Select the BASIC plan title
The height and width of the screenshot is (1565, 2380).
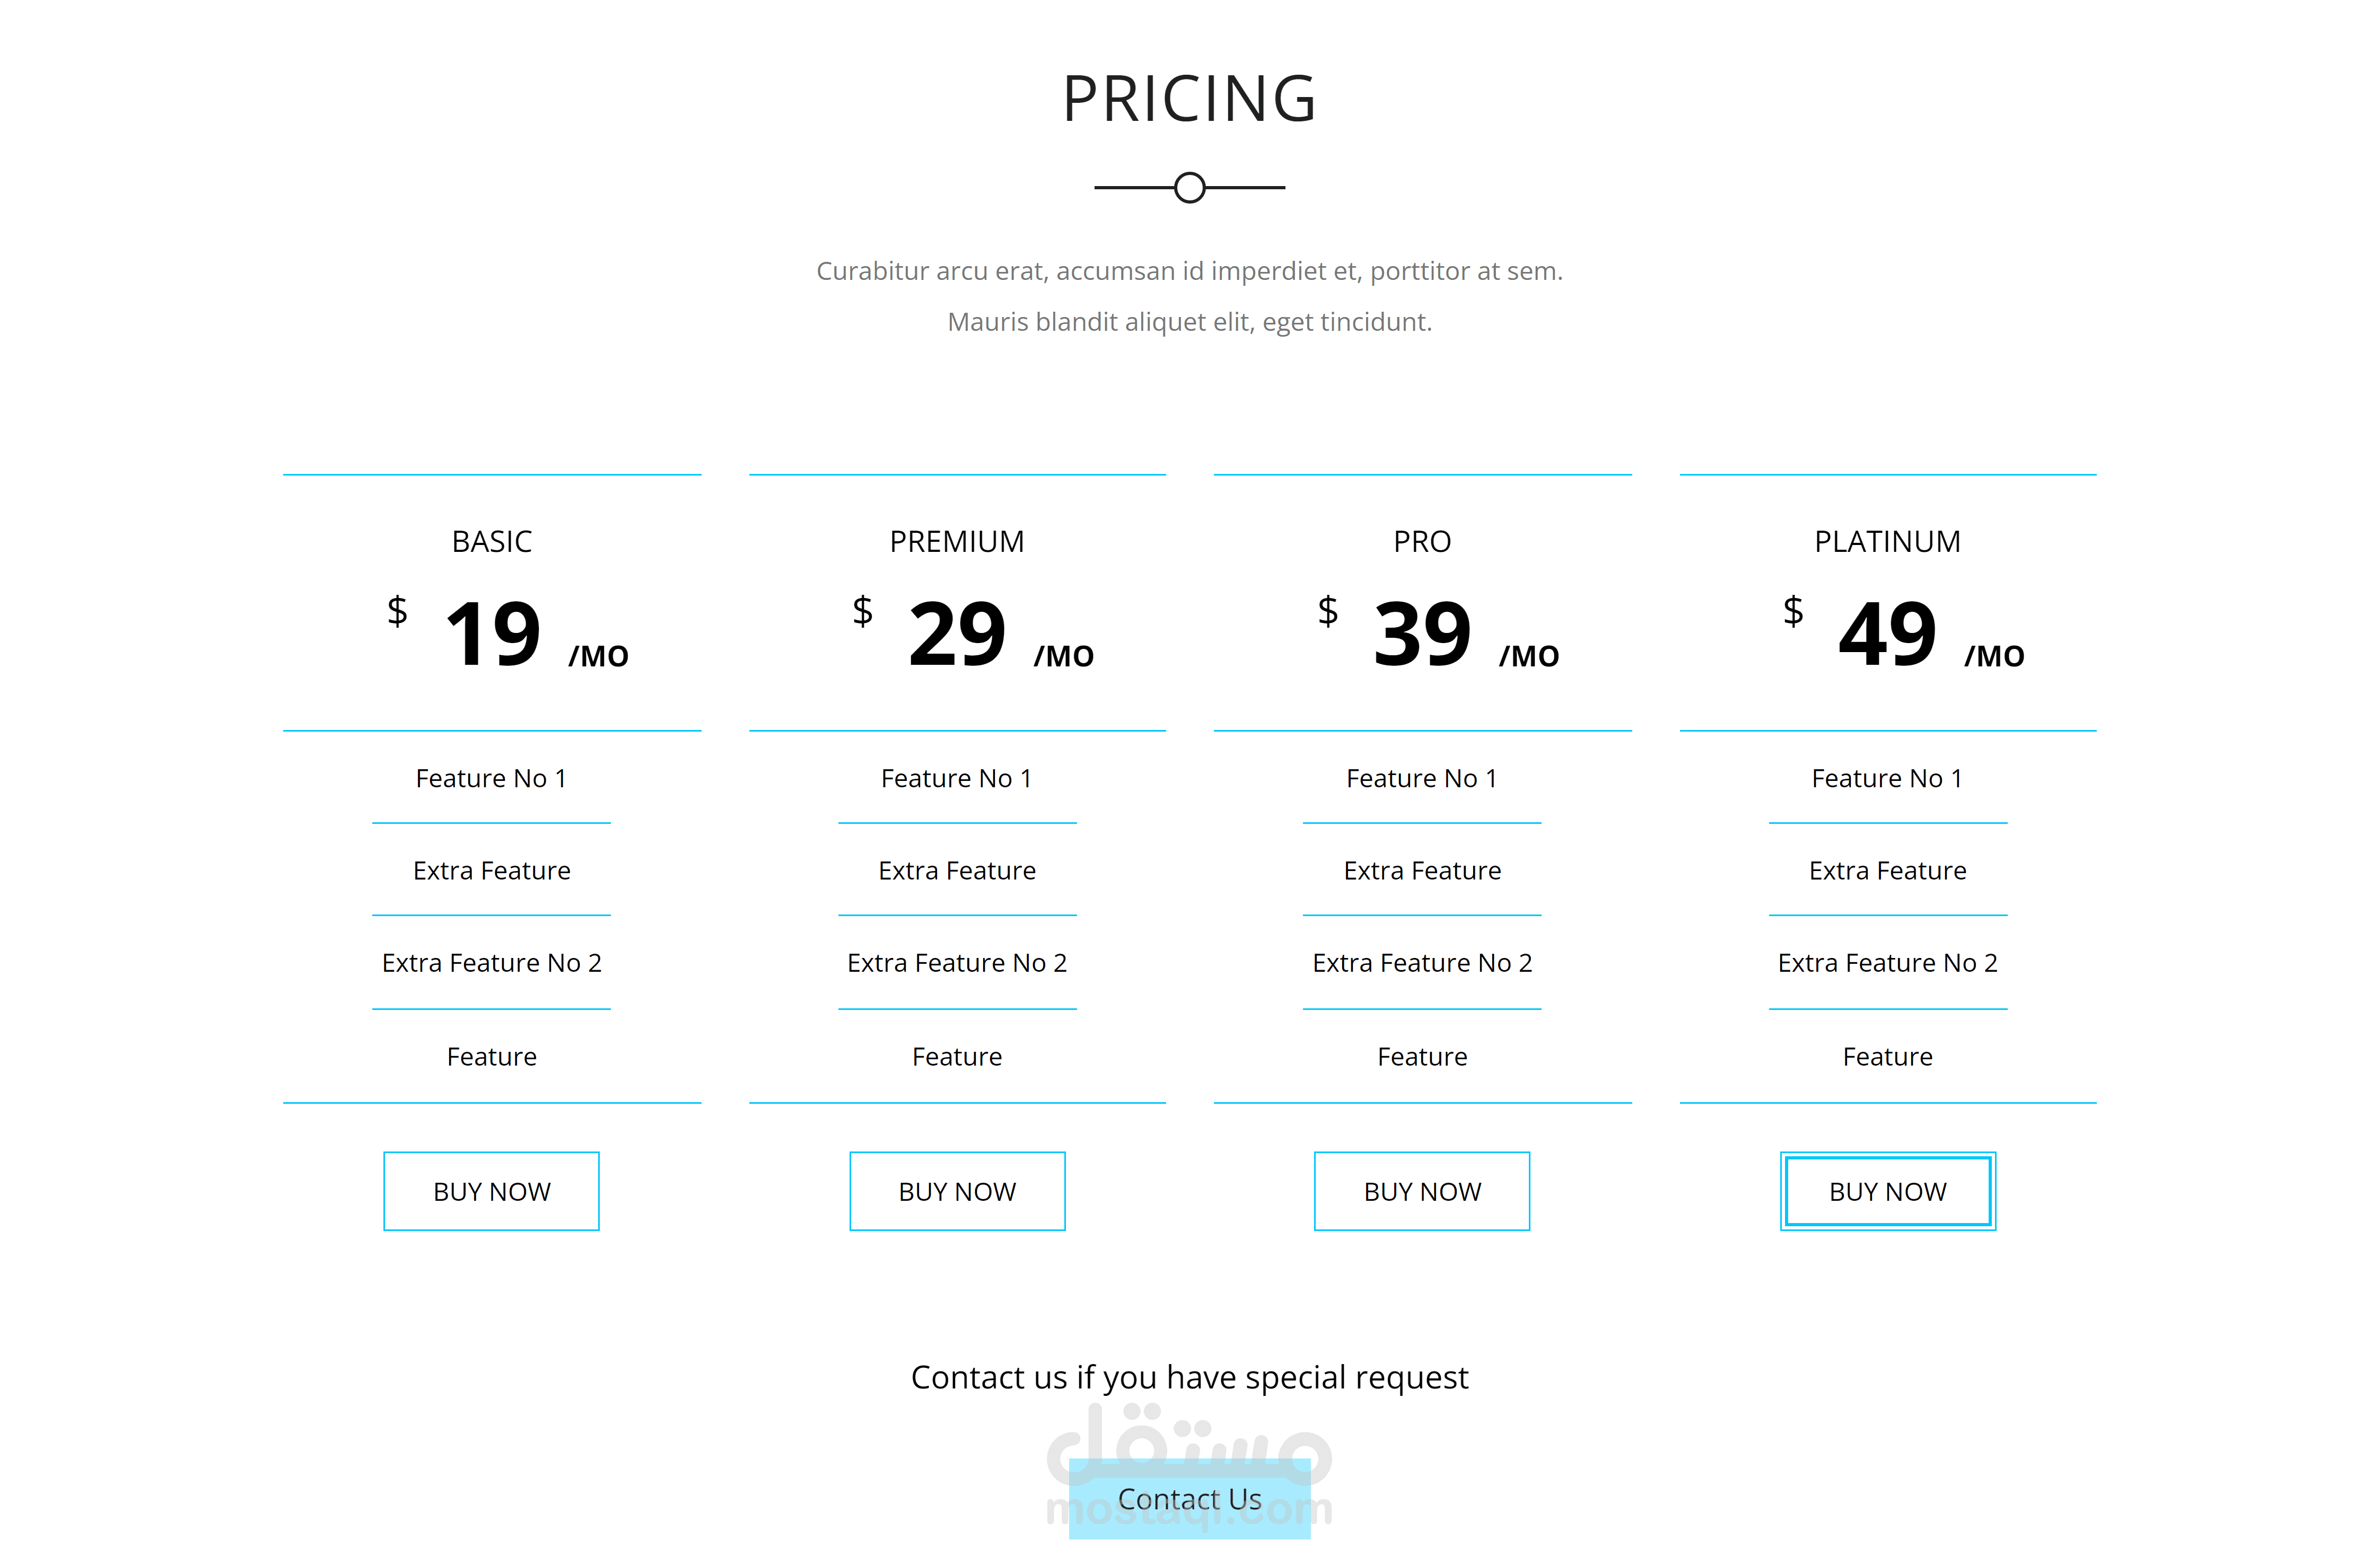(491, 541)
